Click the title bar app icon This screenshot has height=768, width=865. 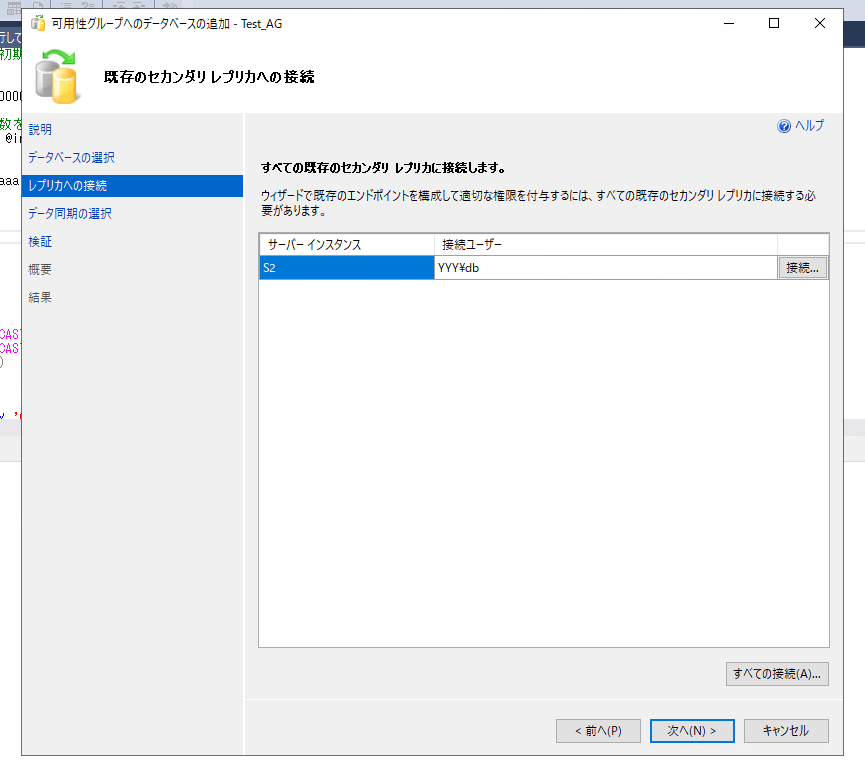[x=38, y=24]
